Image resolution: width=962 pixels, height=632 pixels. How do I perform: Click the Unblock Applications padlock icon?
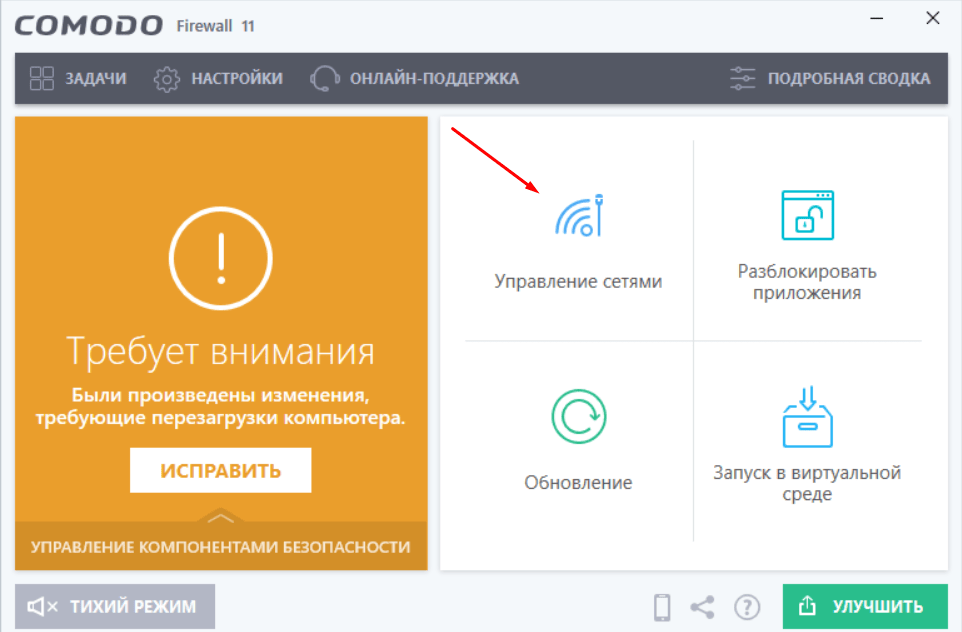click(x=807, y=215)
